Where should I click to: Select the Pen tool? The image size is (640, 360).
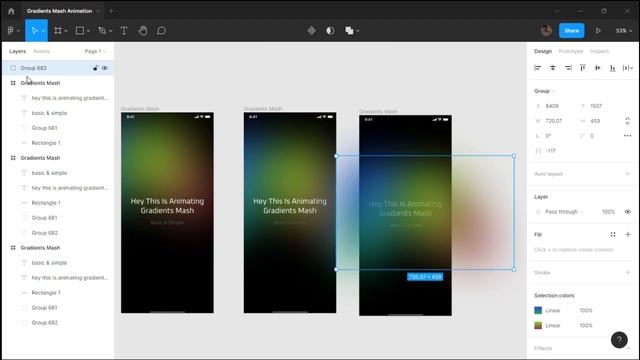102,31
